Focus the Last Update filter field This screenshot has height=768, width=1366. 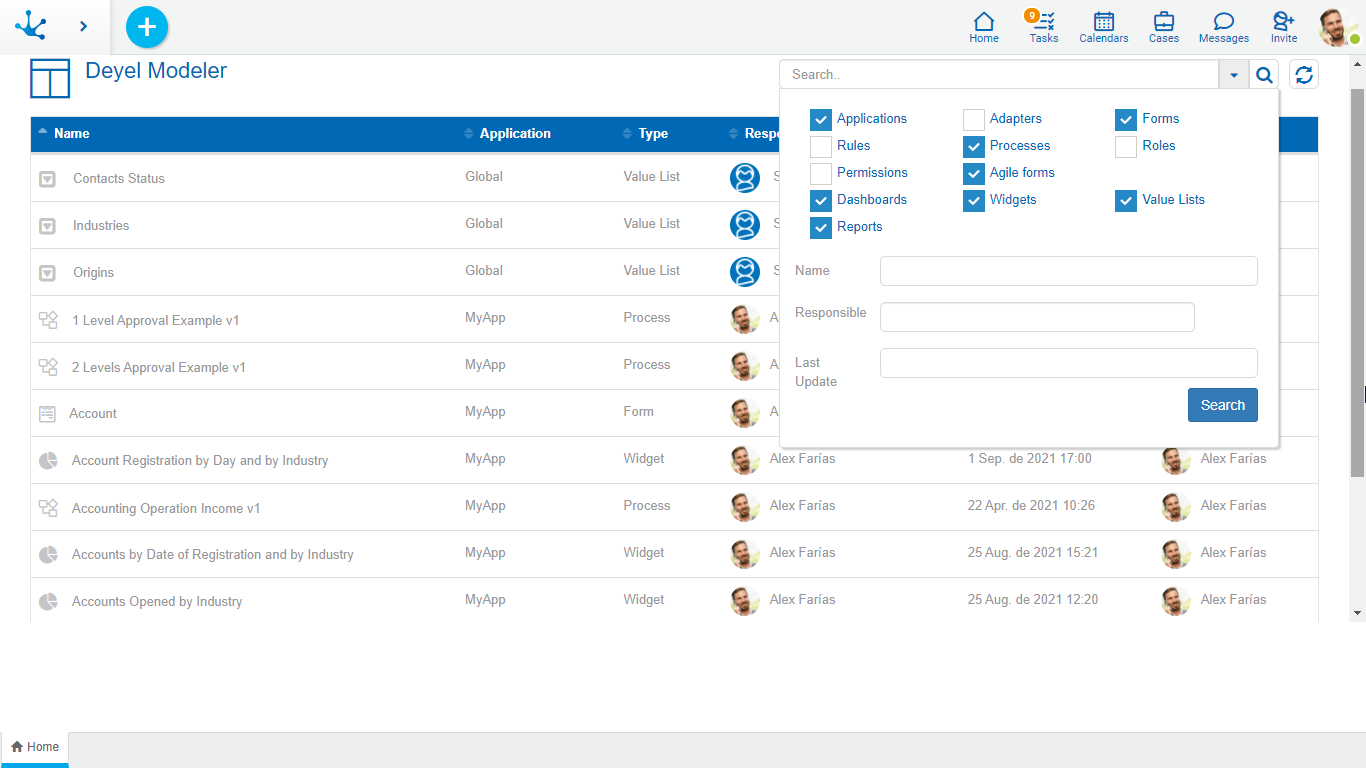tap(1069, 363)
